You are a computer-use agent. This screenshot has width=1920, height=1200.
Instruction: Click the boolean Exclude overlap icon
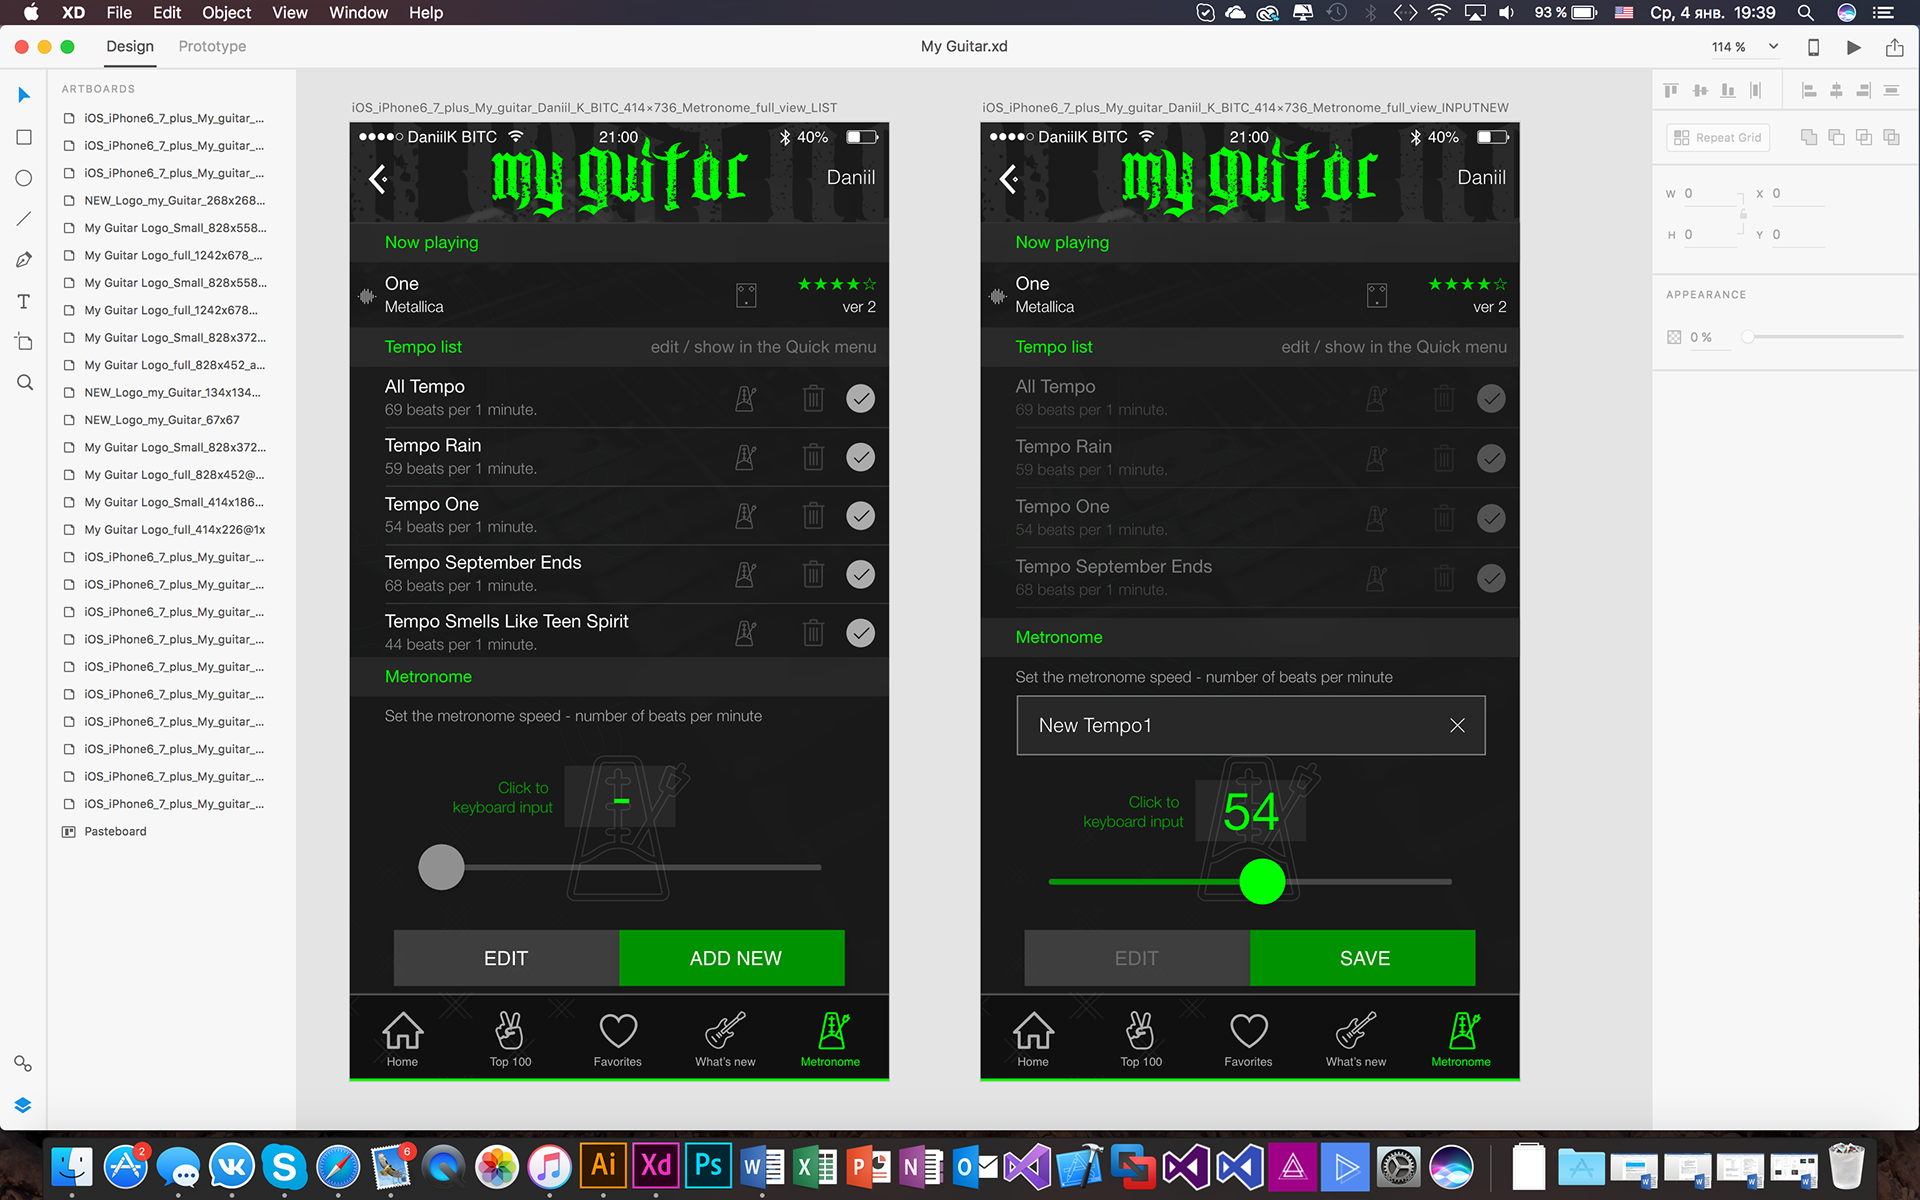point(1891,137)
